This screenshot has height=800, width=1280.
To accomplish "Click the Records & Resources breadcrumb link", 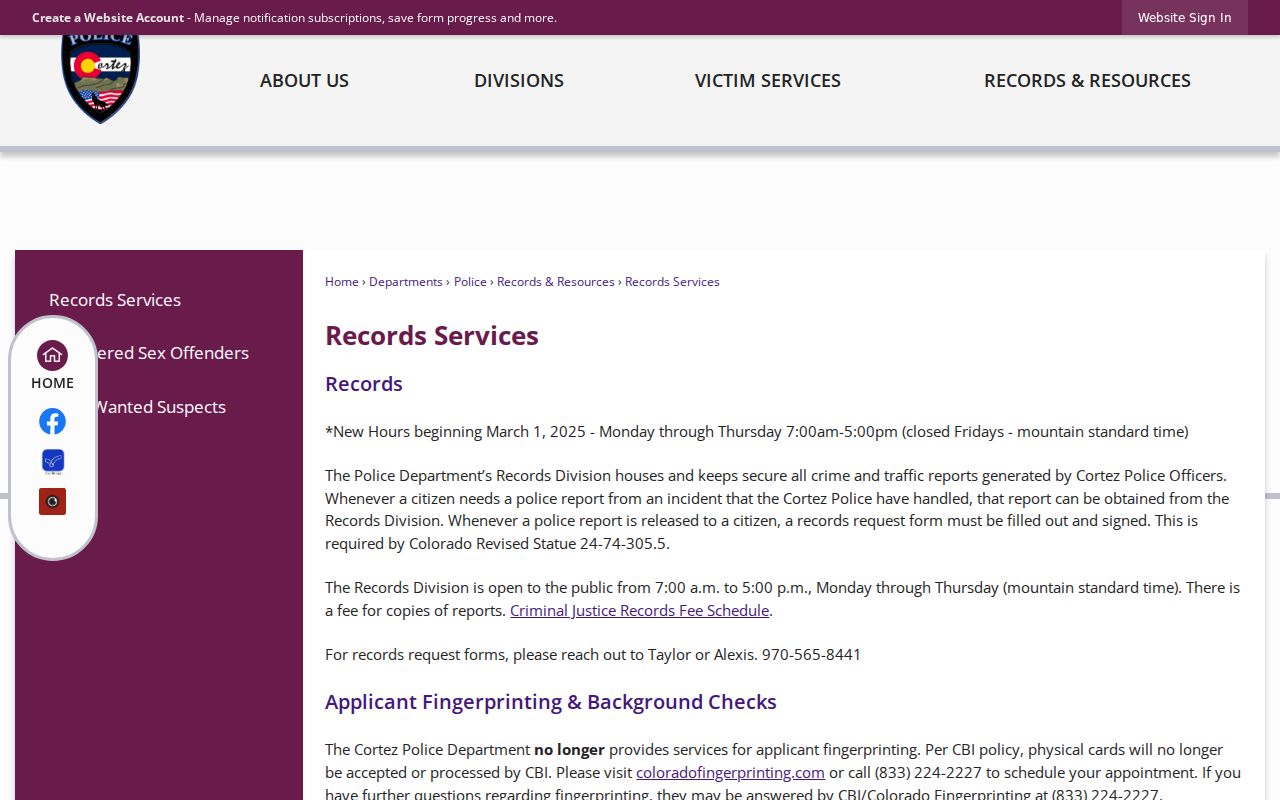I will (x=556, y=282).
